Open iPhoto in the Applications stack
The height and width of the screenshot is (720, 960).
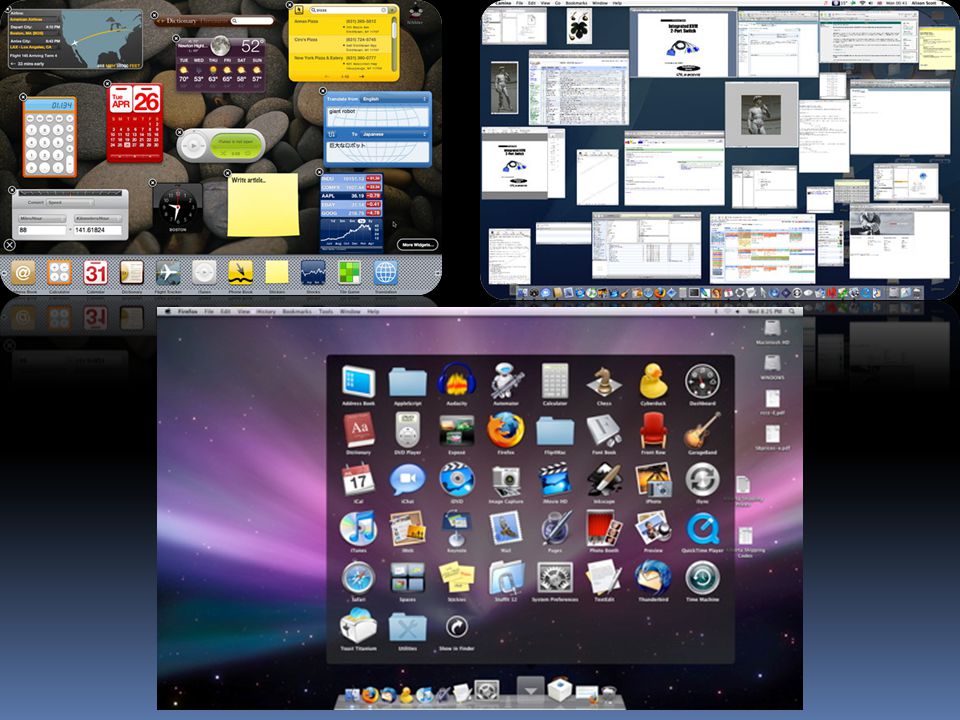(653, 479)
